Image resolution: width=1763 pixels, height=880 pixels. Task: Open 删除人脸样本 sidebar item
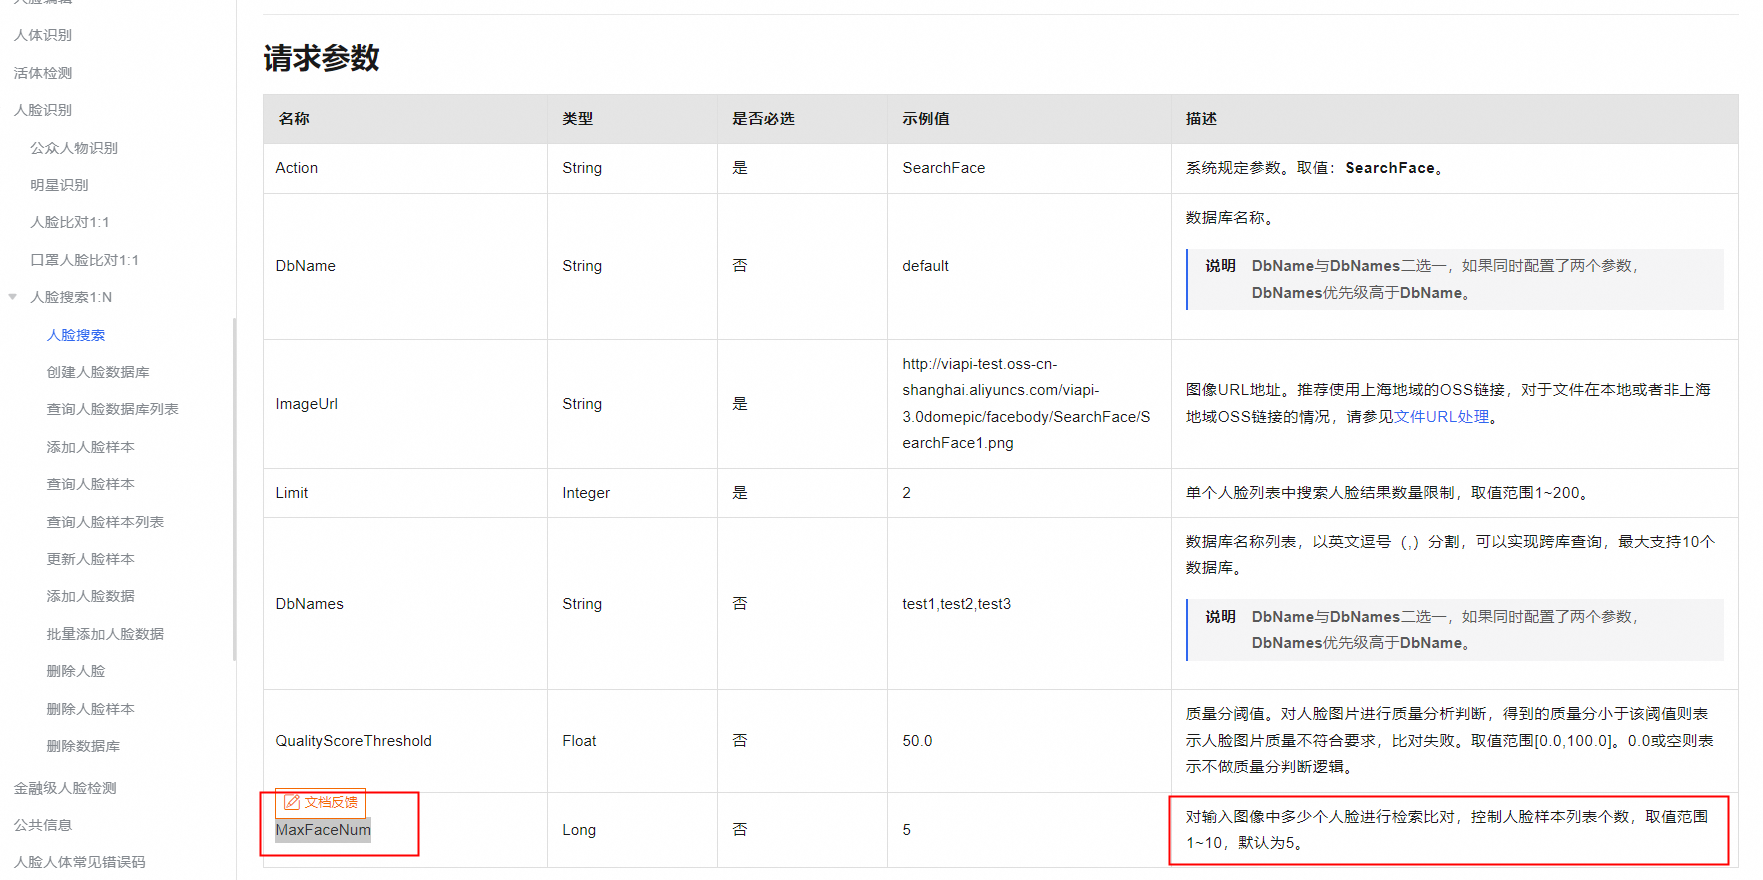click(90, 709)
